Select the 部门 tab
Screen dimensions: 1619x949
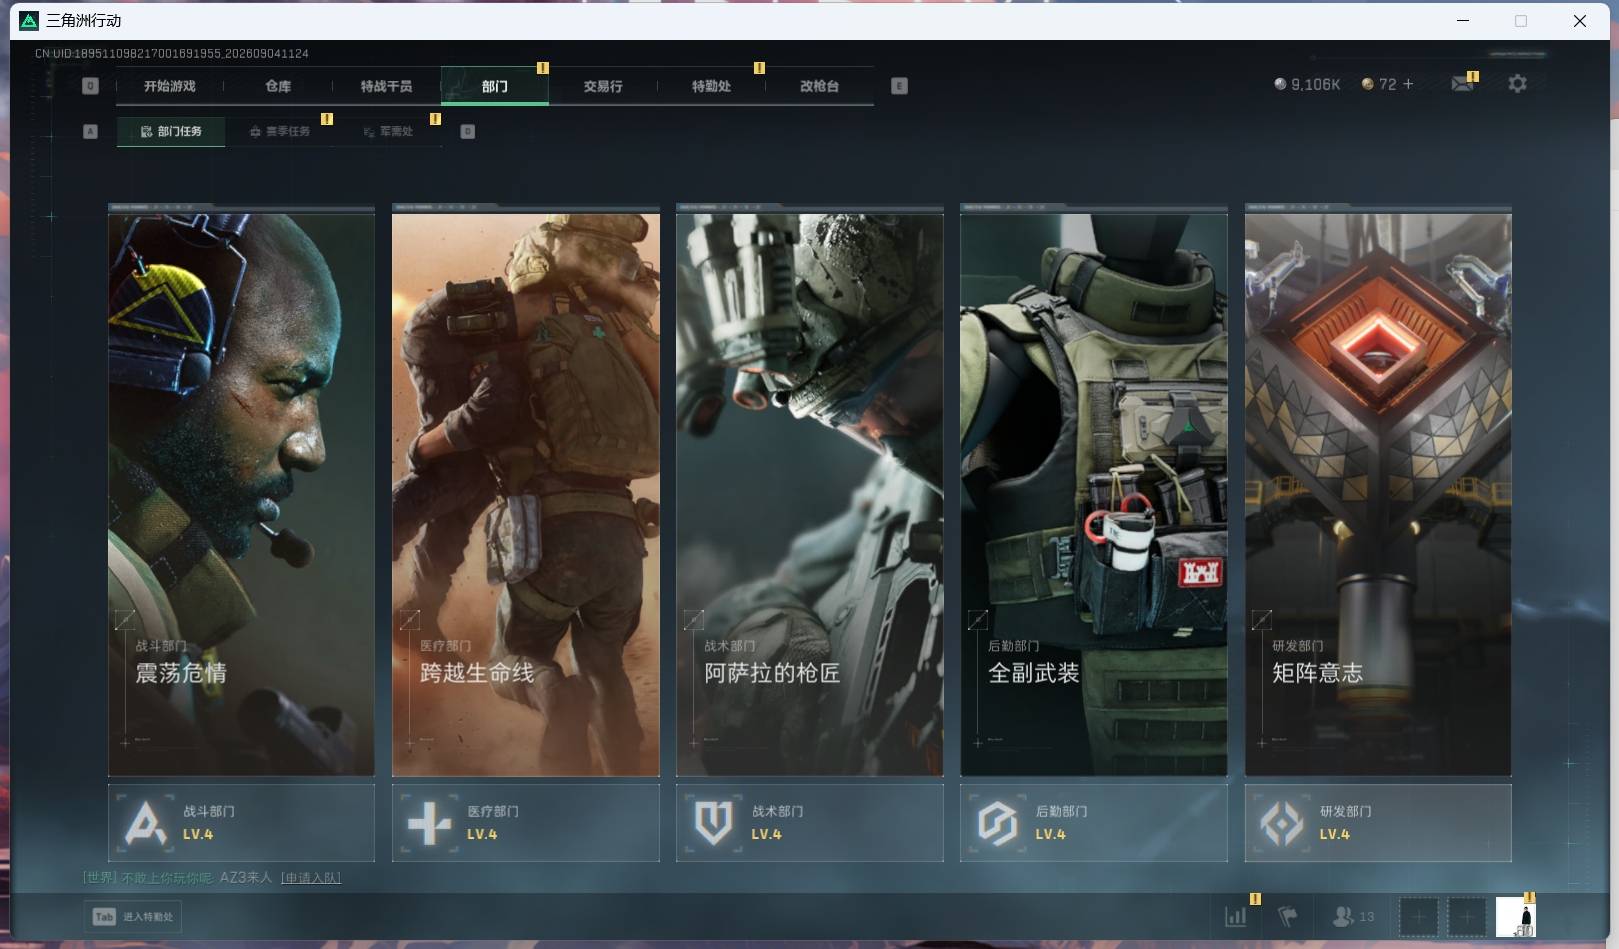pos(494,86)
